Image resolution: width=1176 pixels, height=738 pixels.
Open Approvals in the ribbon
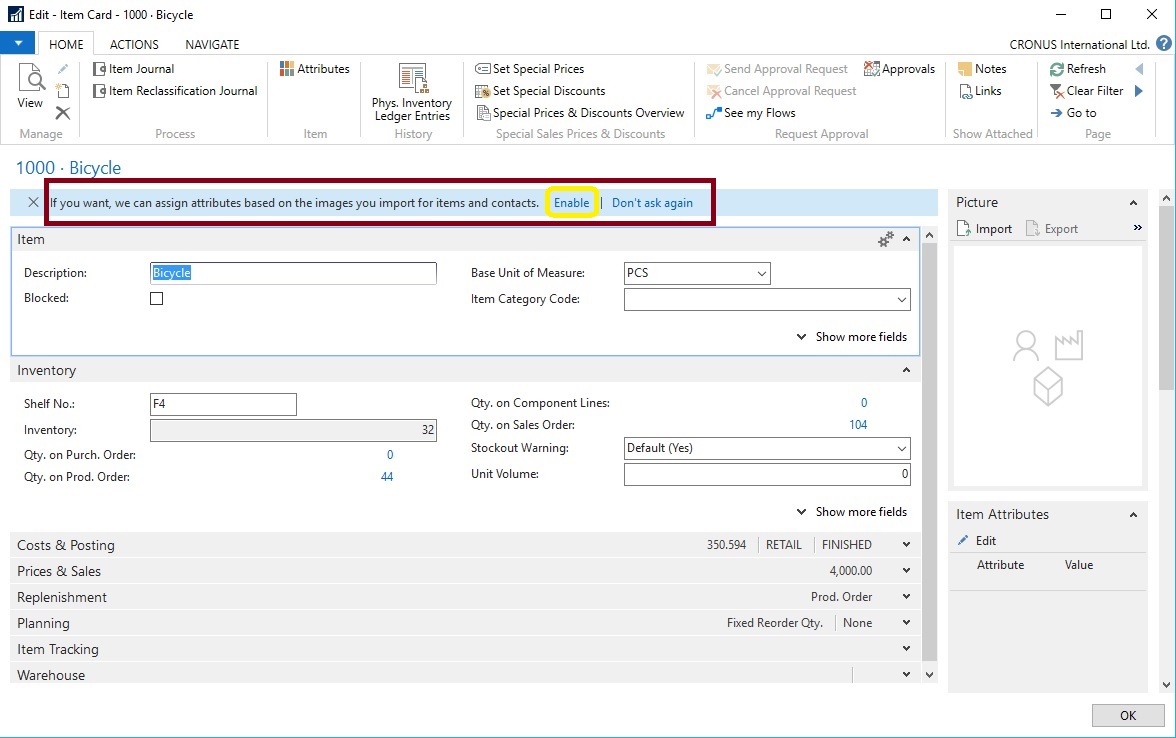click(x=899, y=69)
